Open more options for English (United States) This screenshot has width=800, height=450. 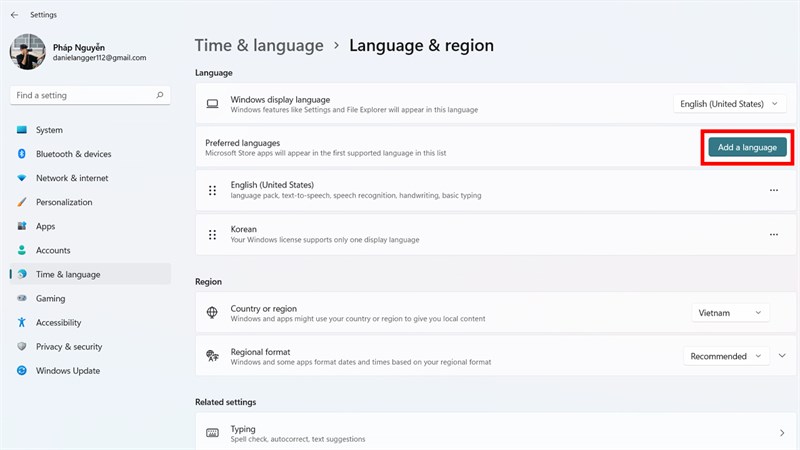click(x=773, y=190)
